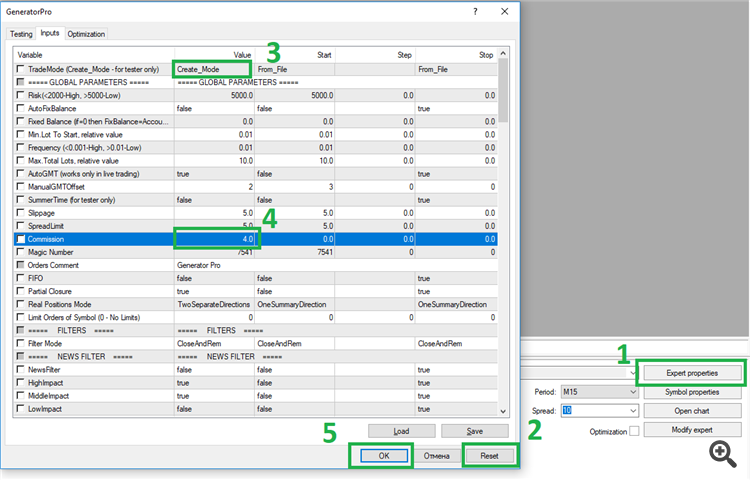Screen dimensions: 750x480
Task: Click the Spread input field value
Action: pos(567,411)
